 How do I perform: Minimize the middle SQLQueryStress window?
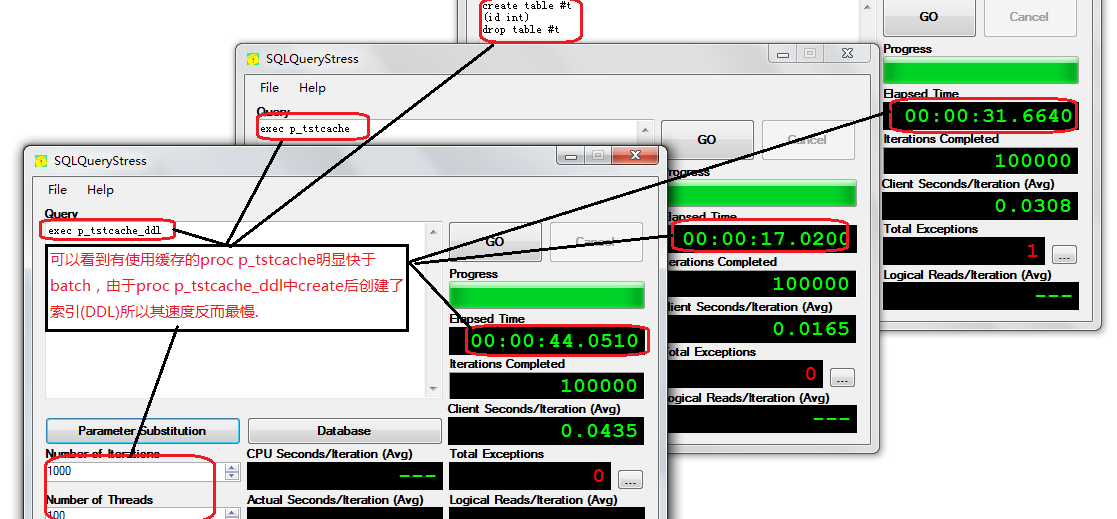(x=784, y=53)
